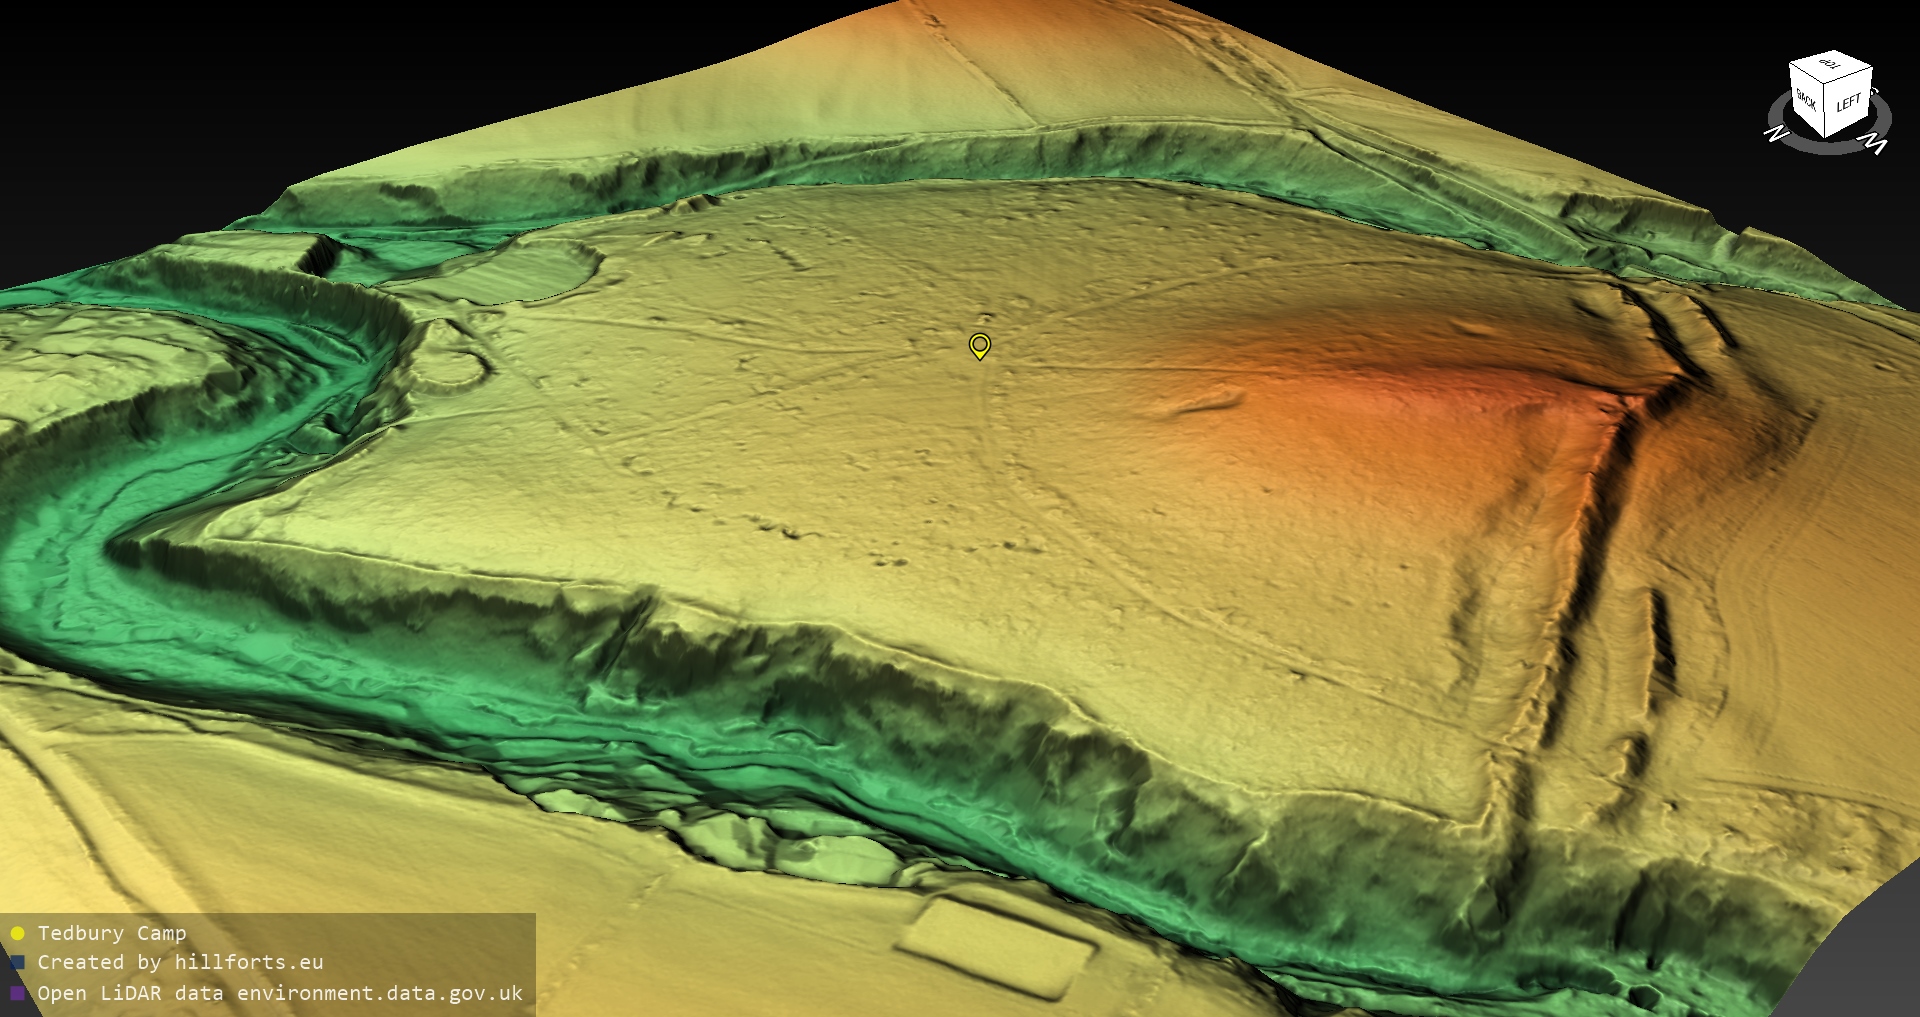This screenshot has width=1920, height=1017.
Task: Open the Created by hillforts.eu link
Action: (x=180, y=963)
